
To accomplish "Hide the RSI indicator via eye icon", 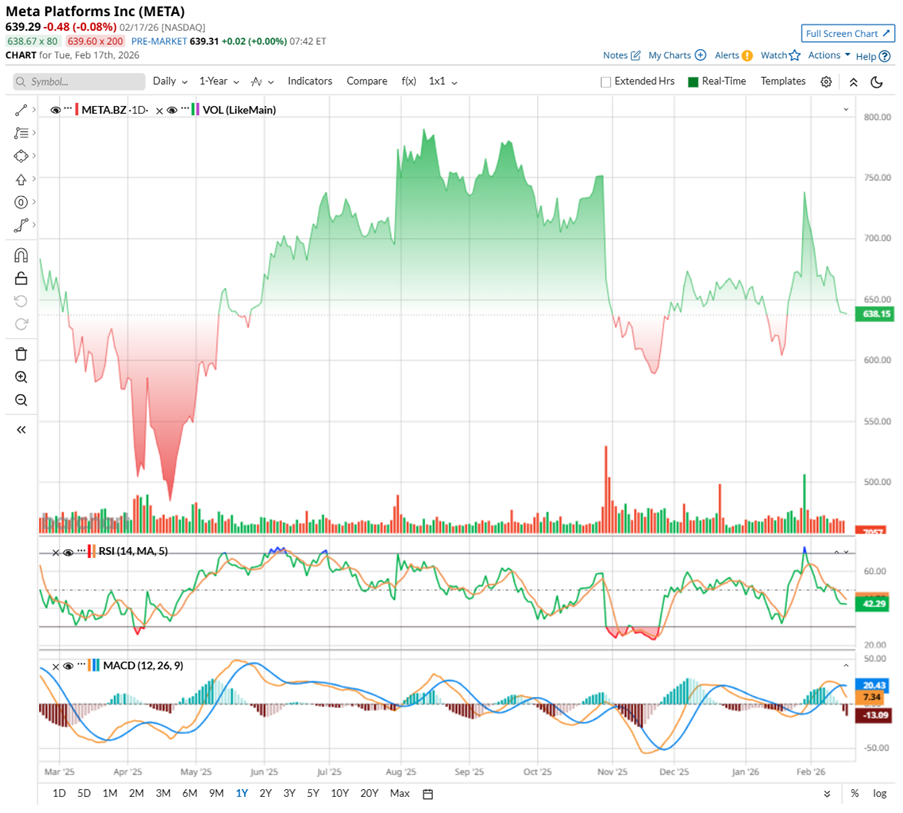I will point(68,552).
